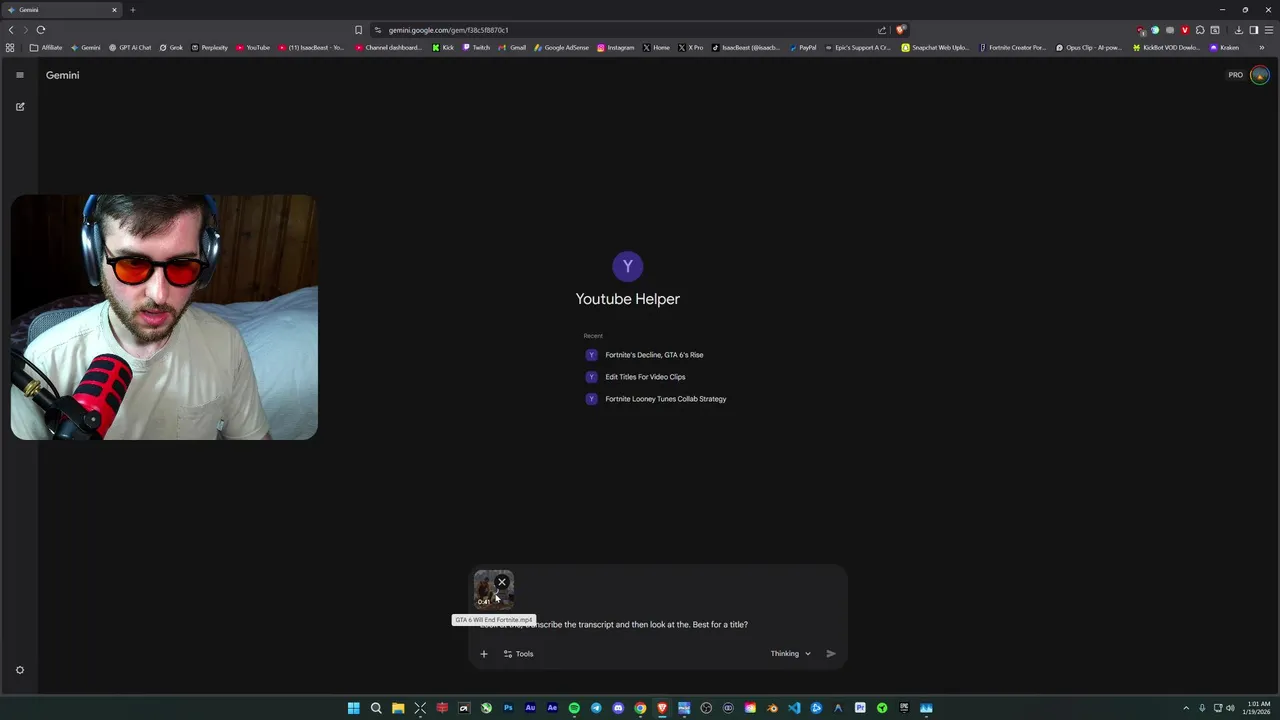Open Windows Start menu
The width and height of the screenshot is (1280, 720).
(354, 708)
